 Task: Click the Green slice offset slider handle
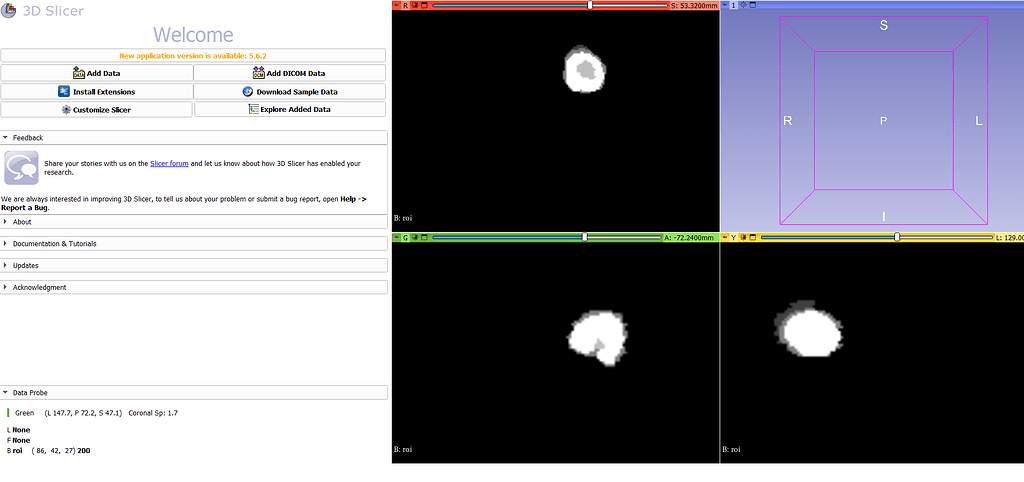pos(584,237)
